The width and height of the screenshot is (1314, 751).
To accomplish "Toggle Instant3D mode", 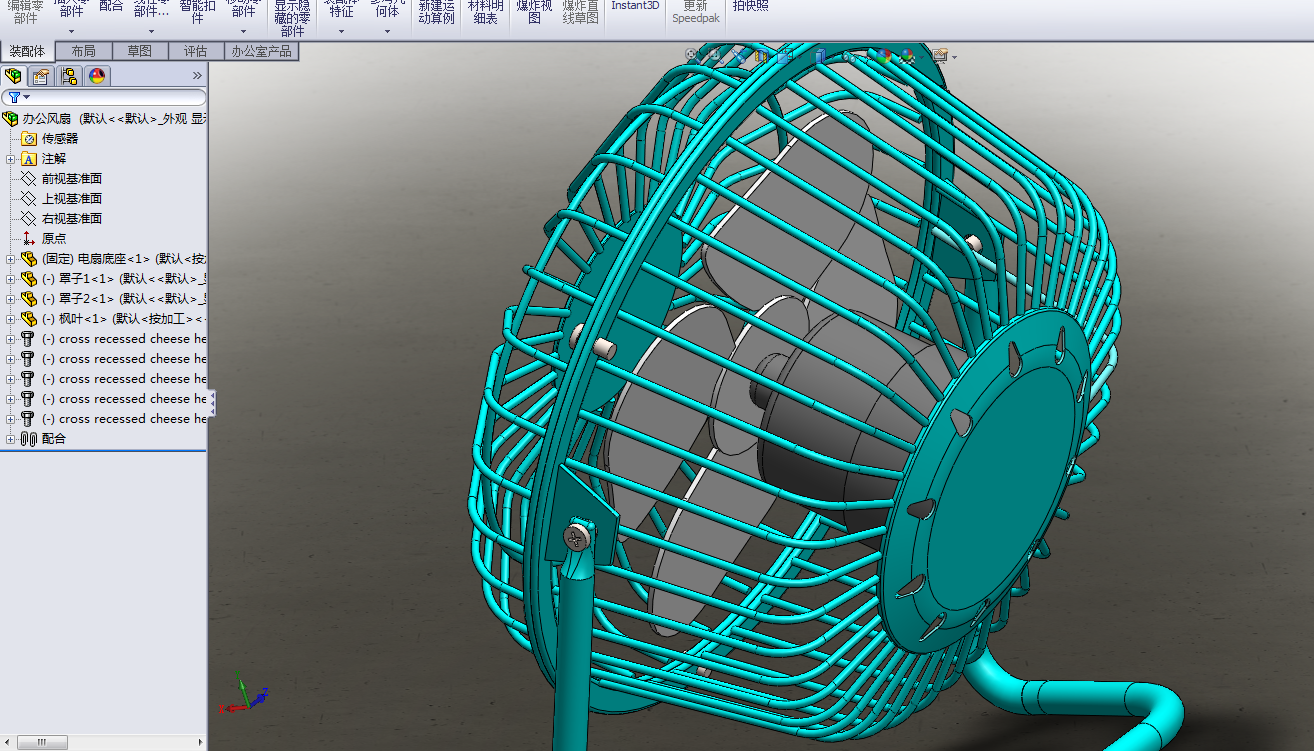I will point(636,6).
